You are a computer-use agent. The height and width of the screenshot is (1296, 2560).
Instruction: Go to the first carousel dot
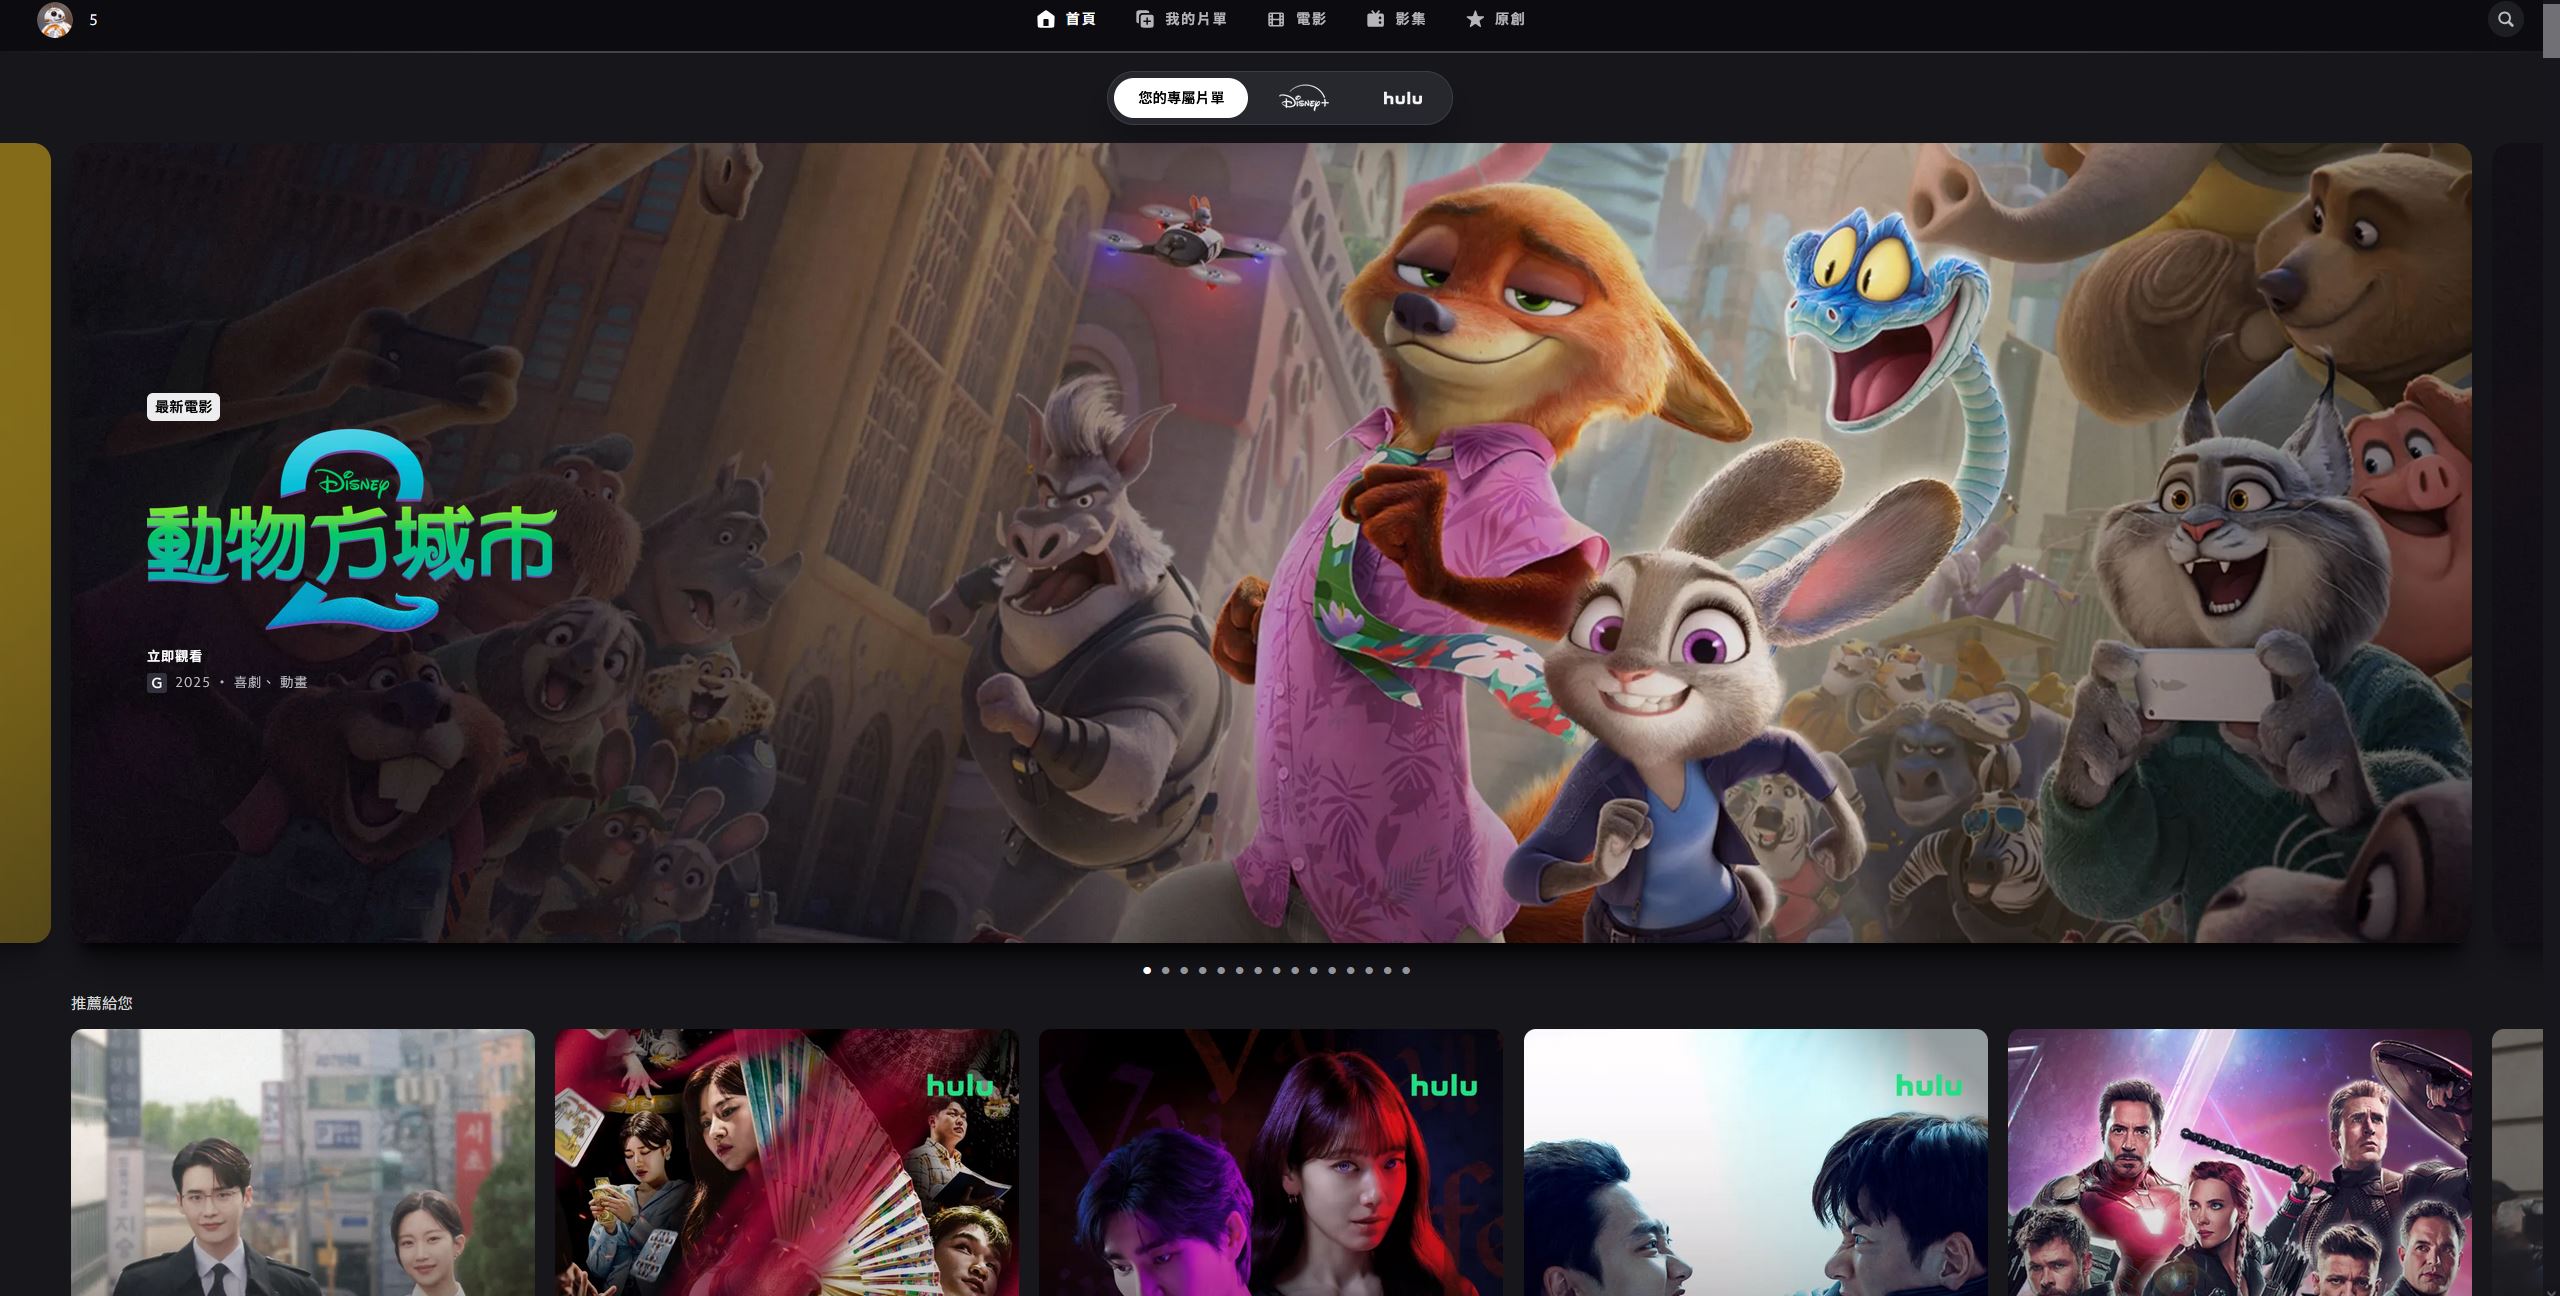click(x=1147, y=970)
